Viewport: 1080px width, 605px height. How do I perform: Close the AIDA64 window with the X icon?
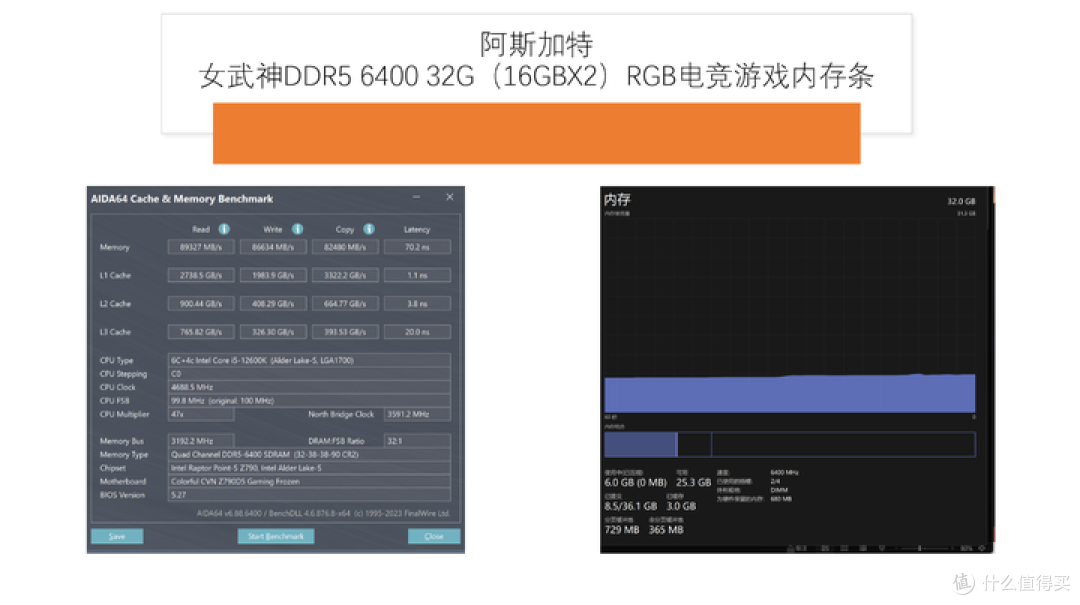450,197
